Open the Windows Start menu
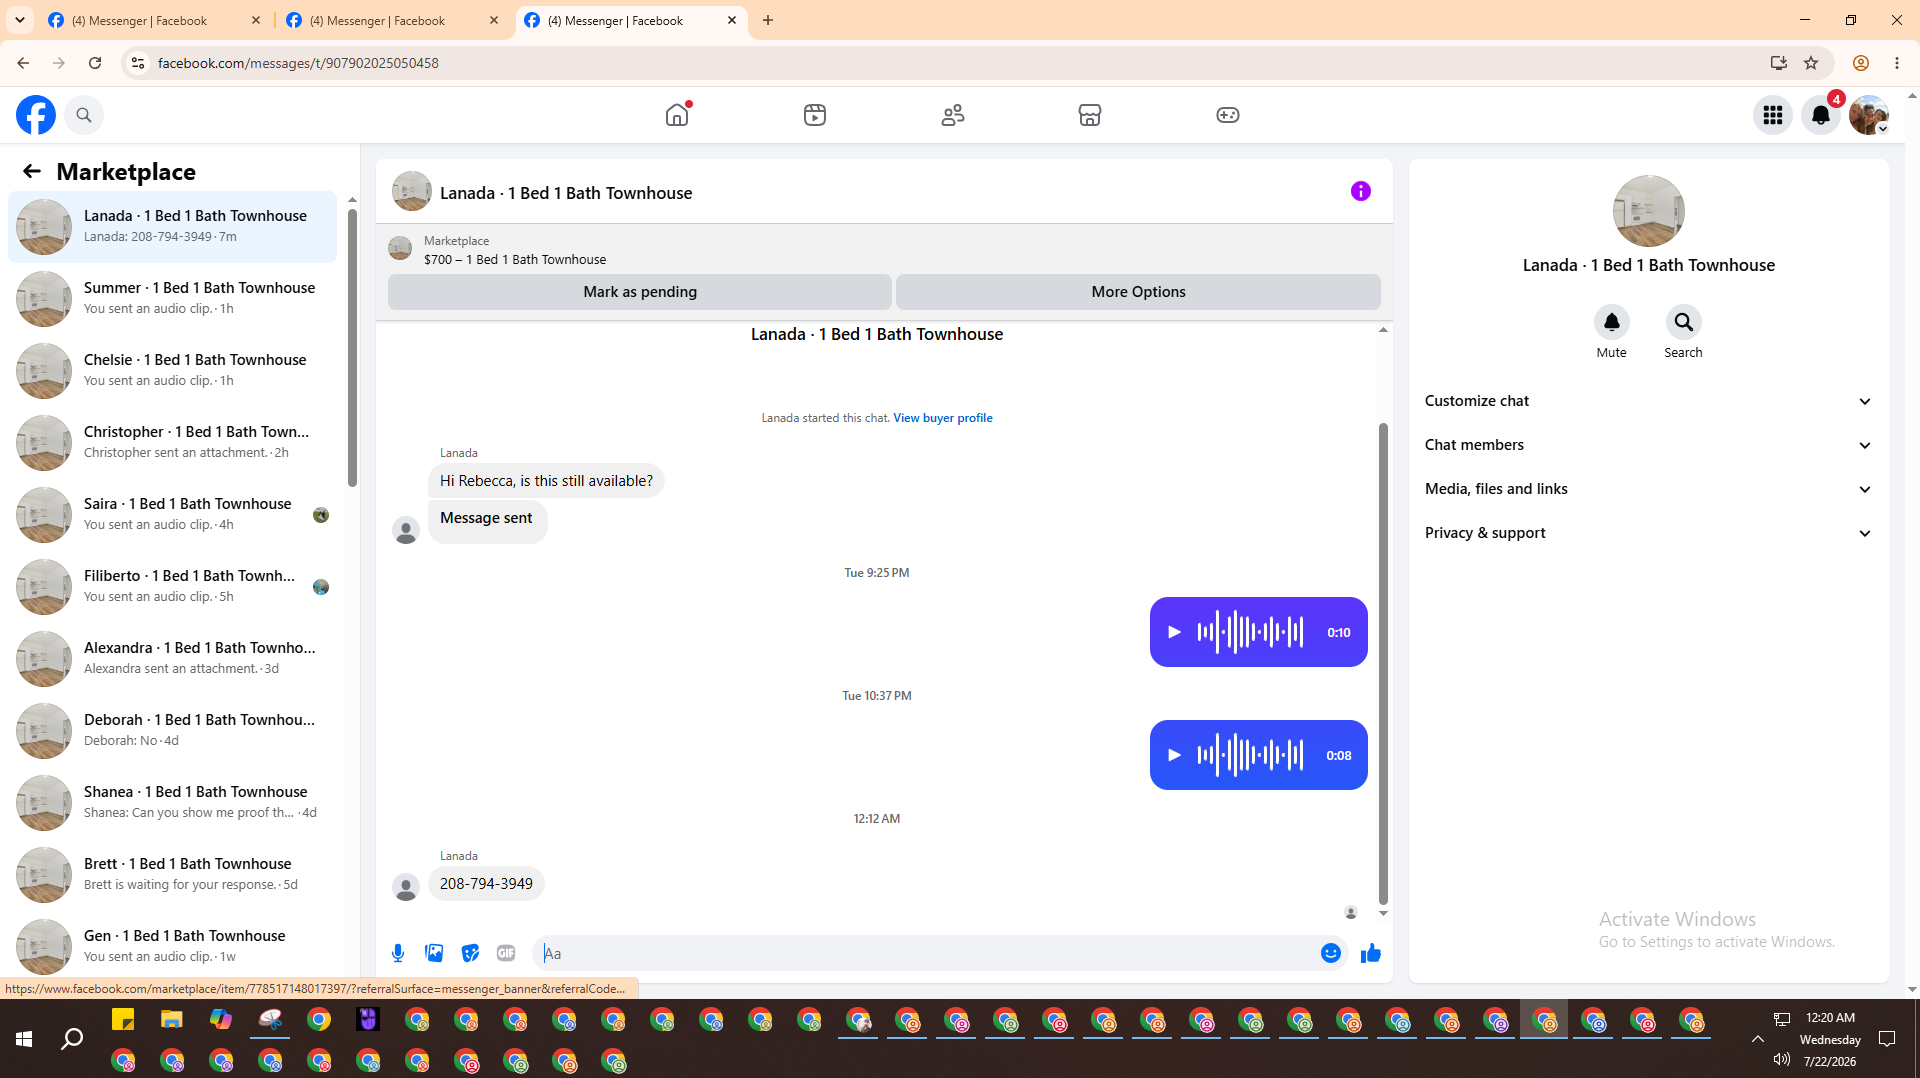 tap(24, 1039)
